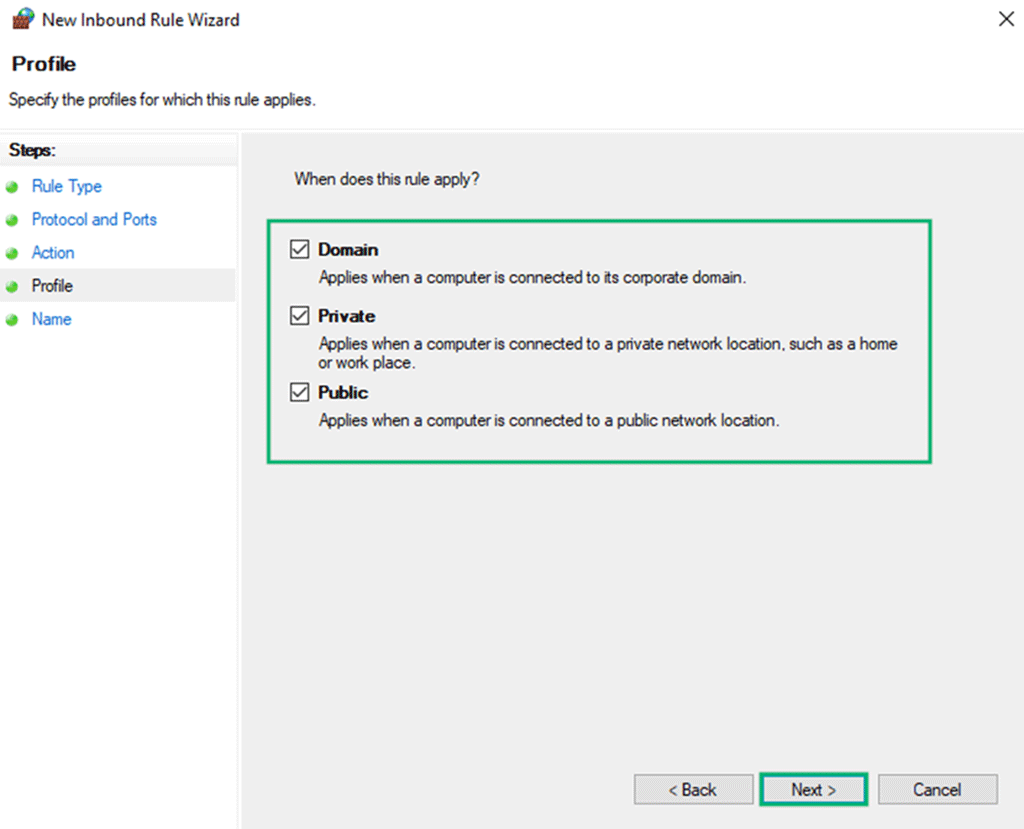This screenshot has height=829, width=1024.
Task: Uncheck the Domain profile checkbox
Action: [298, 249]
